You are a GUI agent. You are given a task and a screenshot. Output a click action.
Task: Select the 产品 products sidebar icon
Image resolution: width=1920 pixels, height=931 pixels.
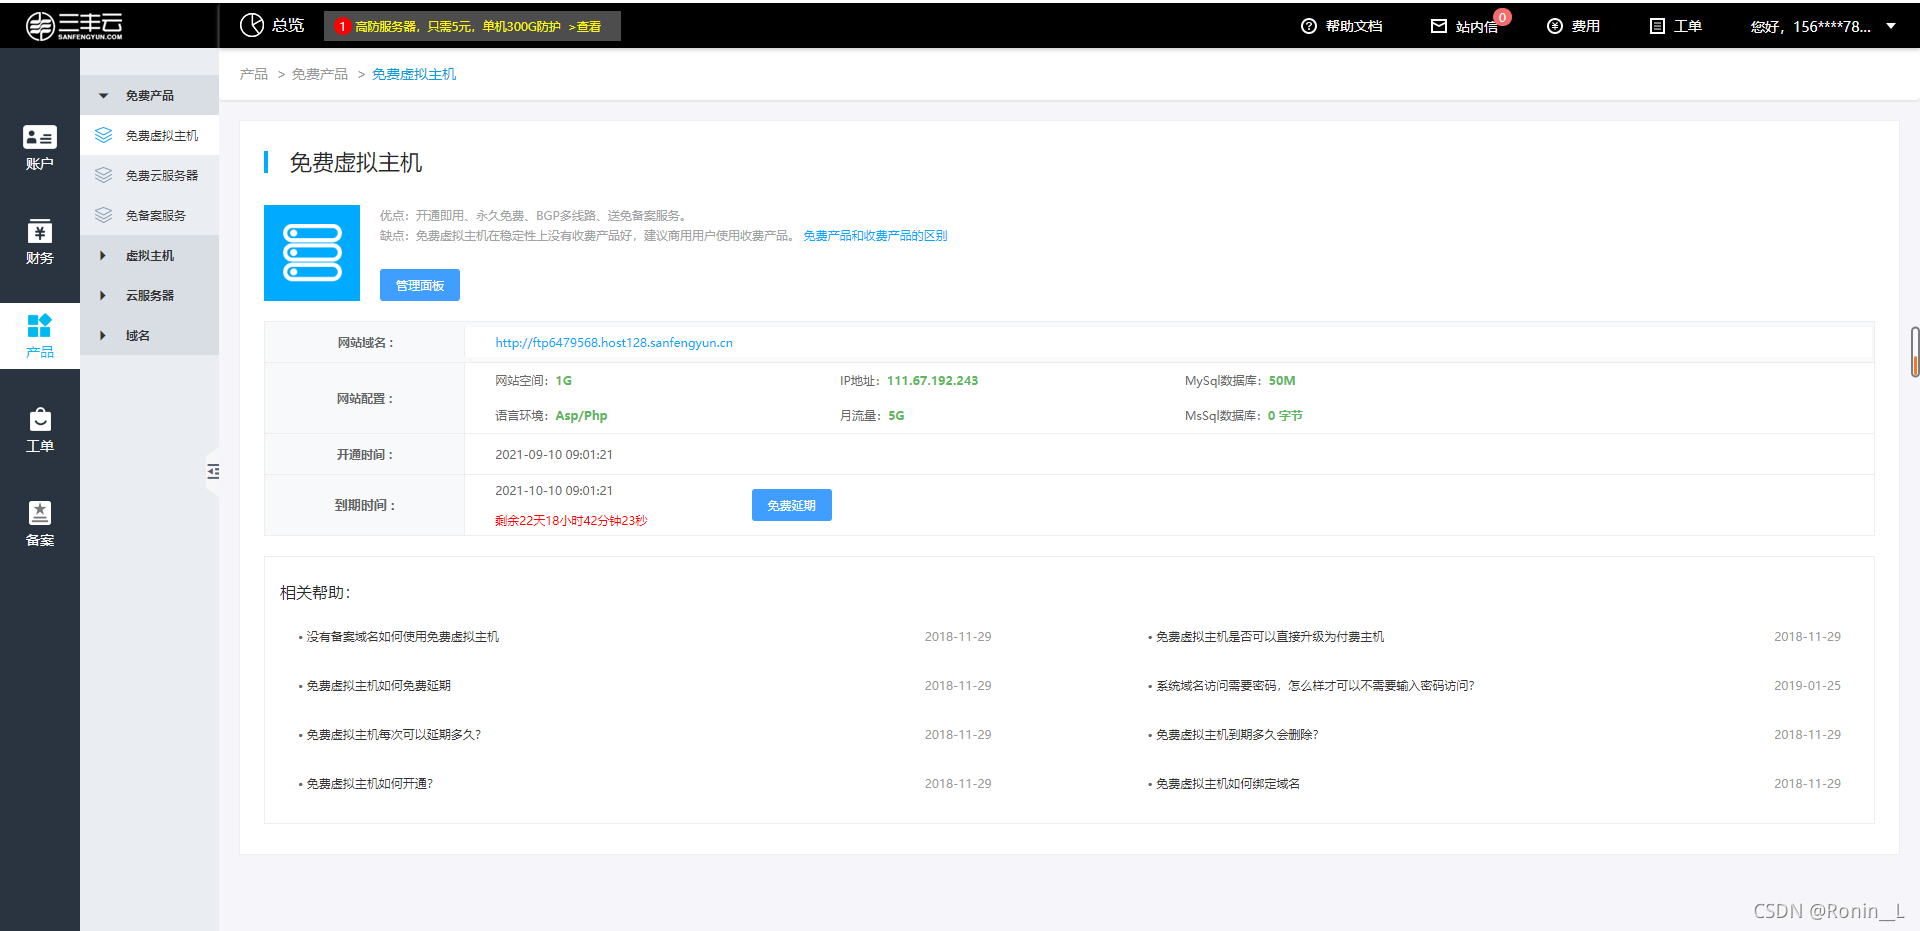pos(40,325)
